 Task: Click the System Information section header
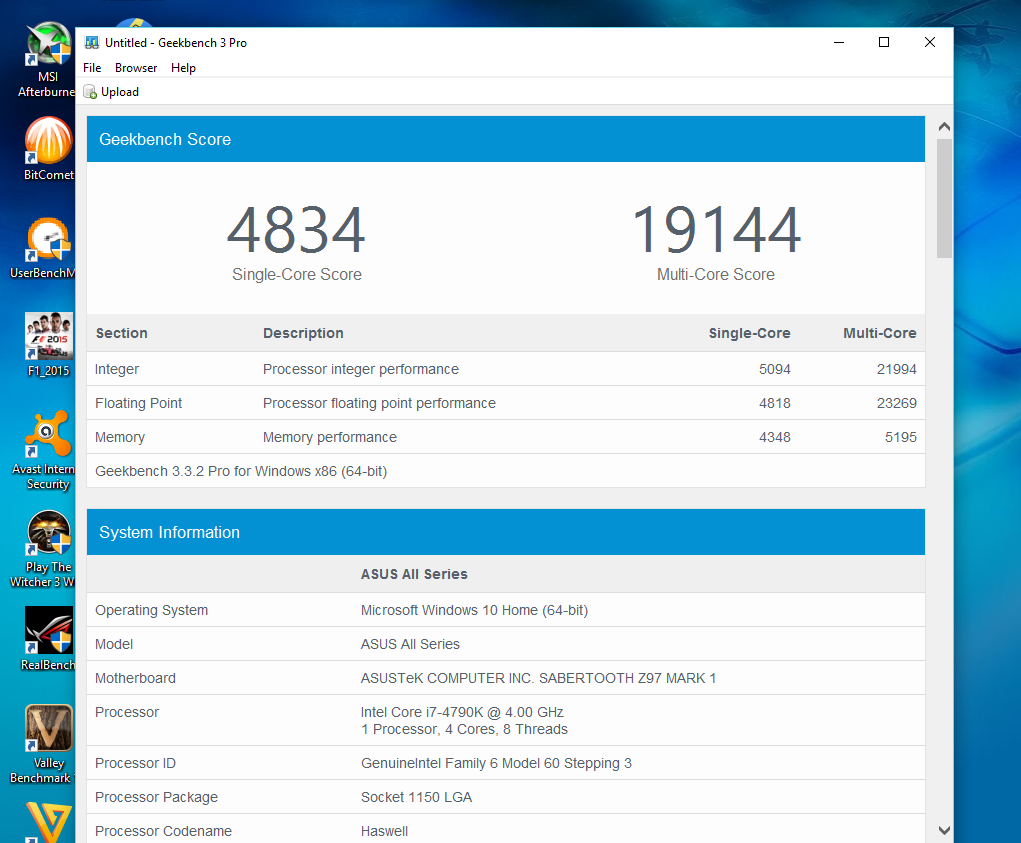tap(506, 532)
